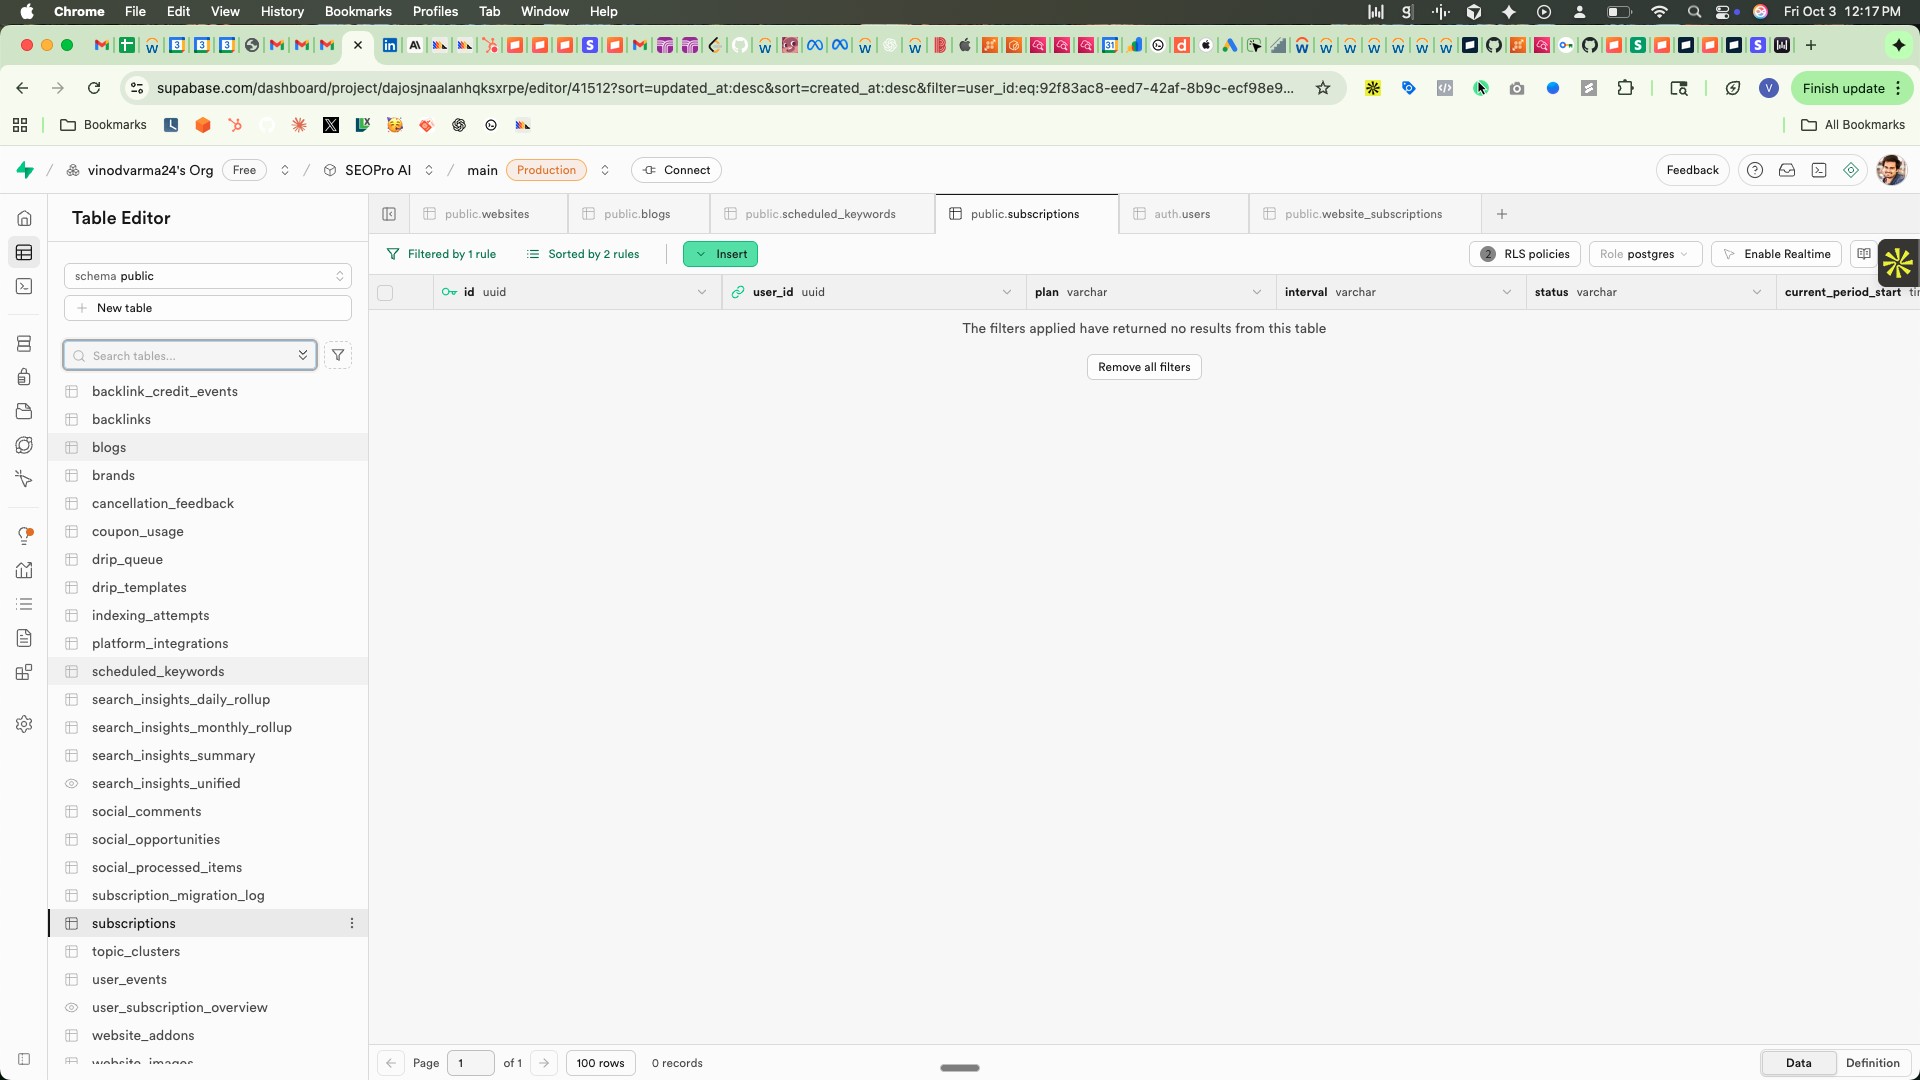Click the Remove all filters button
Screen dimensions: 1920x1080
(1144, 367)
